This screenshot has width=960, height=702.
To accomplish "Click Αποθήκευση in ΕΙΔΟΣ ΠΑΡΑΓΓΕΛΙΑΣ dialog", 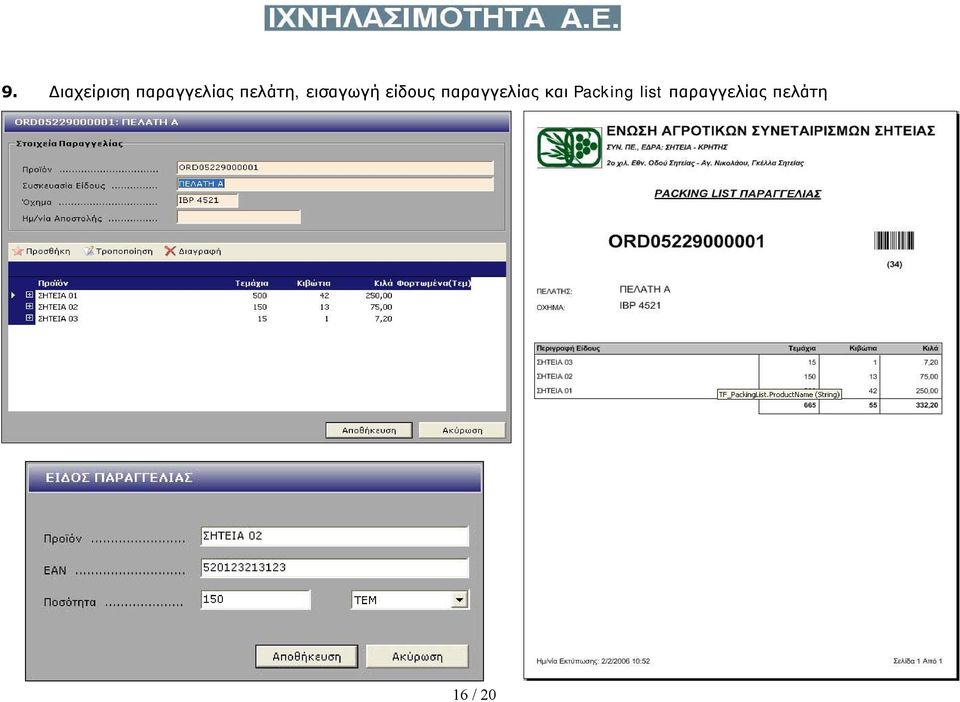I will click(307, 657).
